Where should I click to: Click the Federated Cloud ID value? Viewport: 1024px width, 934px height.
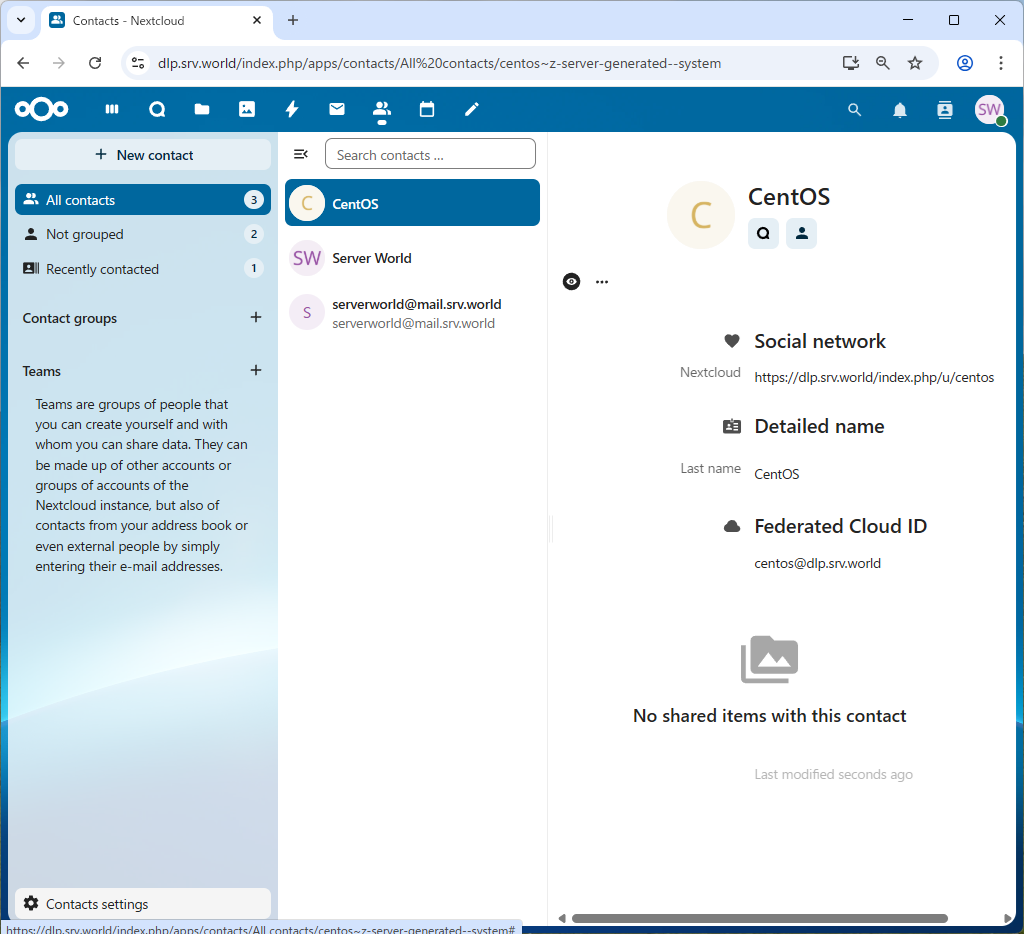point(818,563)
